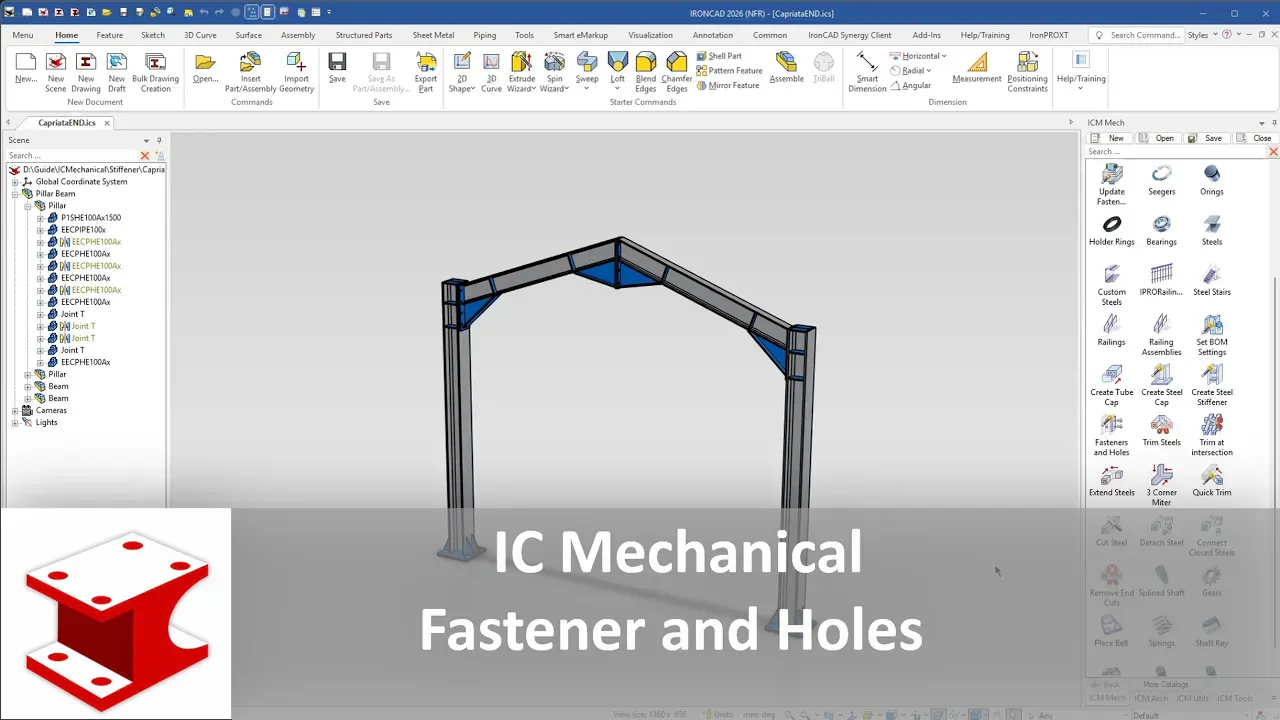Screen dimensions: 1280x720
Task: Select the Bearings catalog item
Action: pos(1162,230)
